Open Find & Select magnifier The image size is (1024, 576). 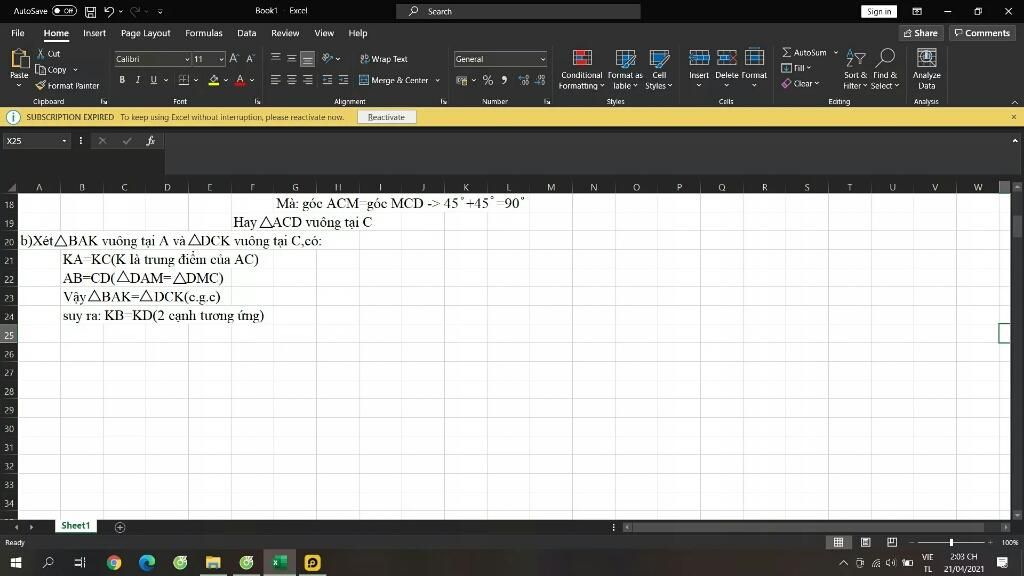[885, 69]
